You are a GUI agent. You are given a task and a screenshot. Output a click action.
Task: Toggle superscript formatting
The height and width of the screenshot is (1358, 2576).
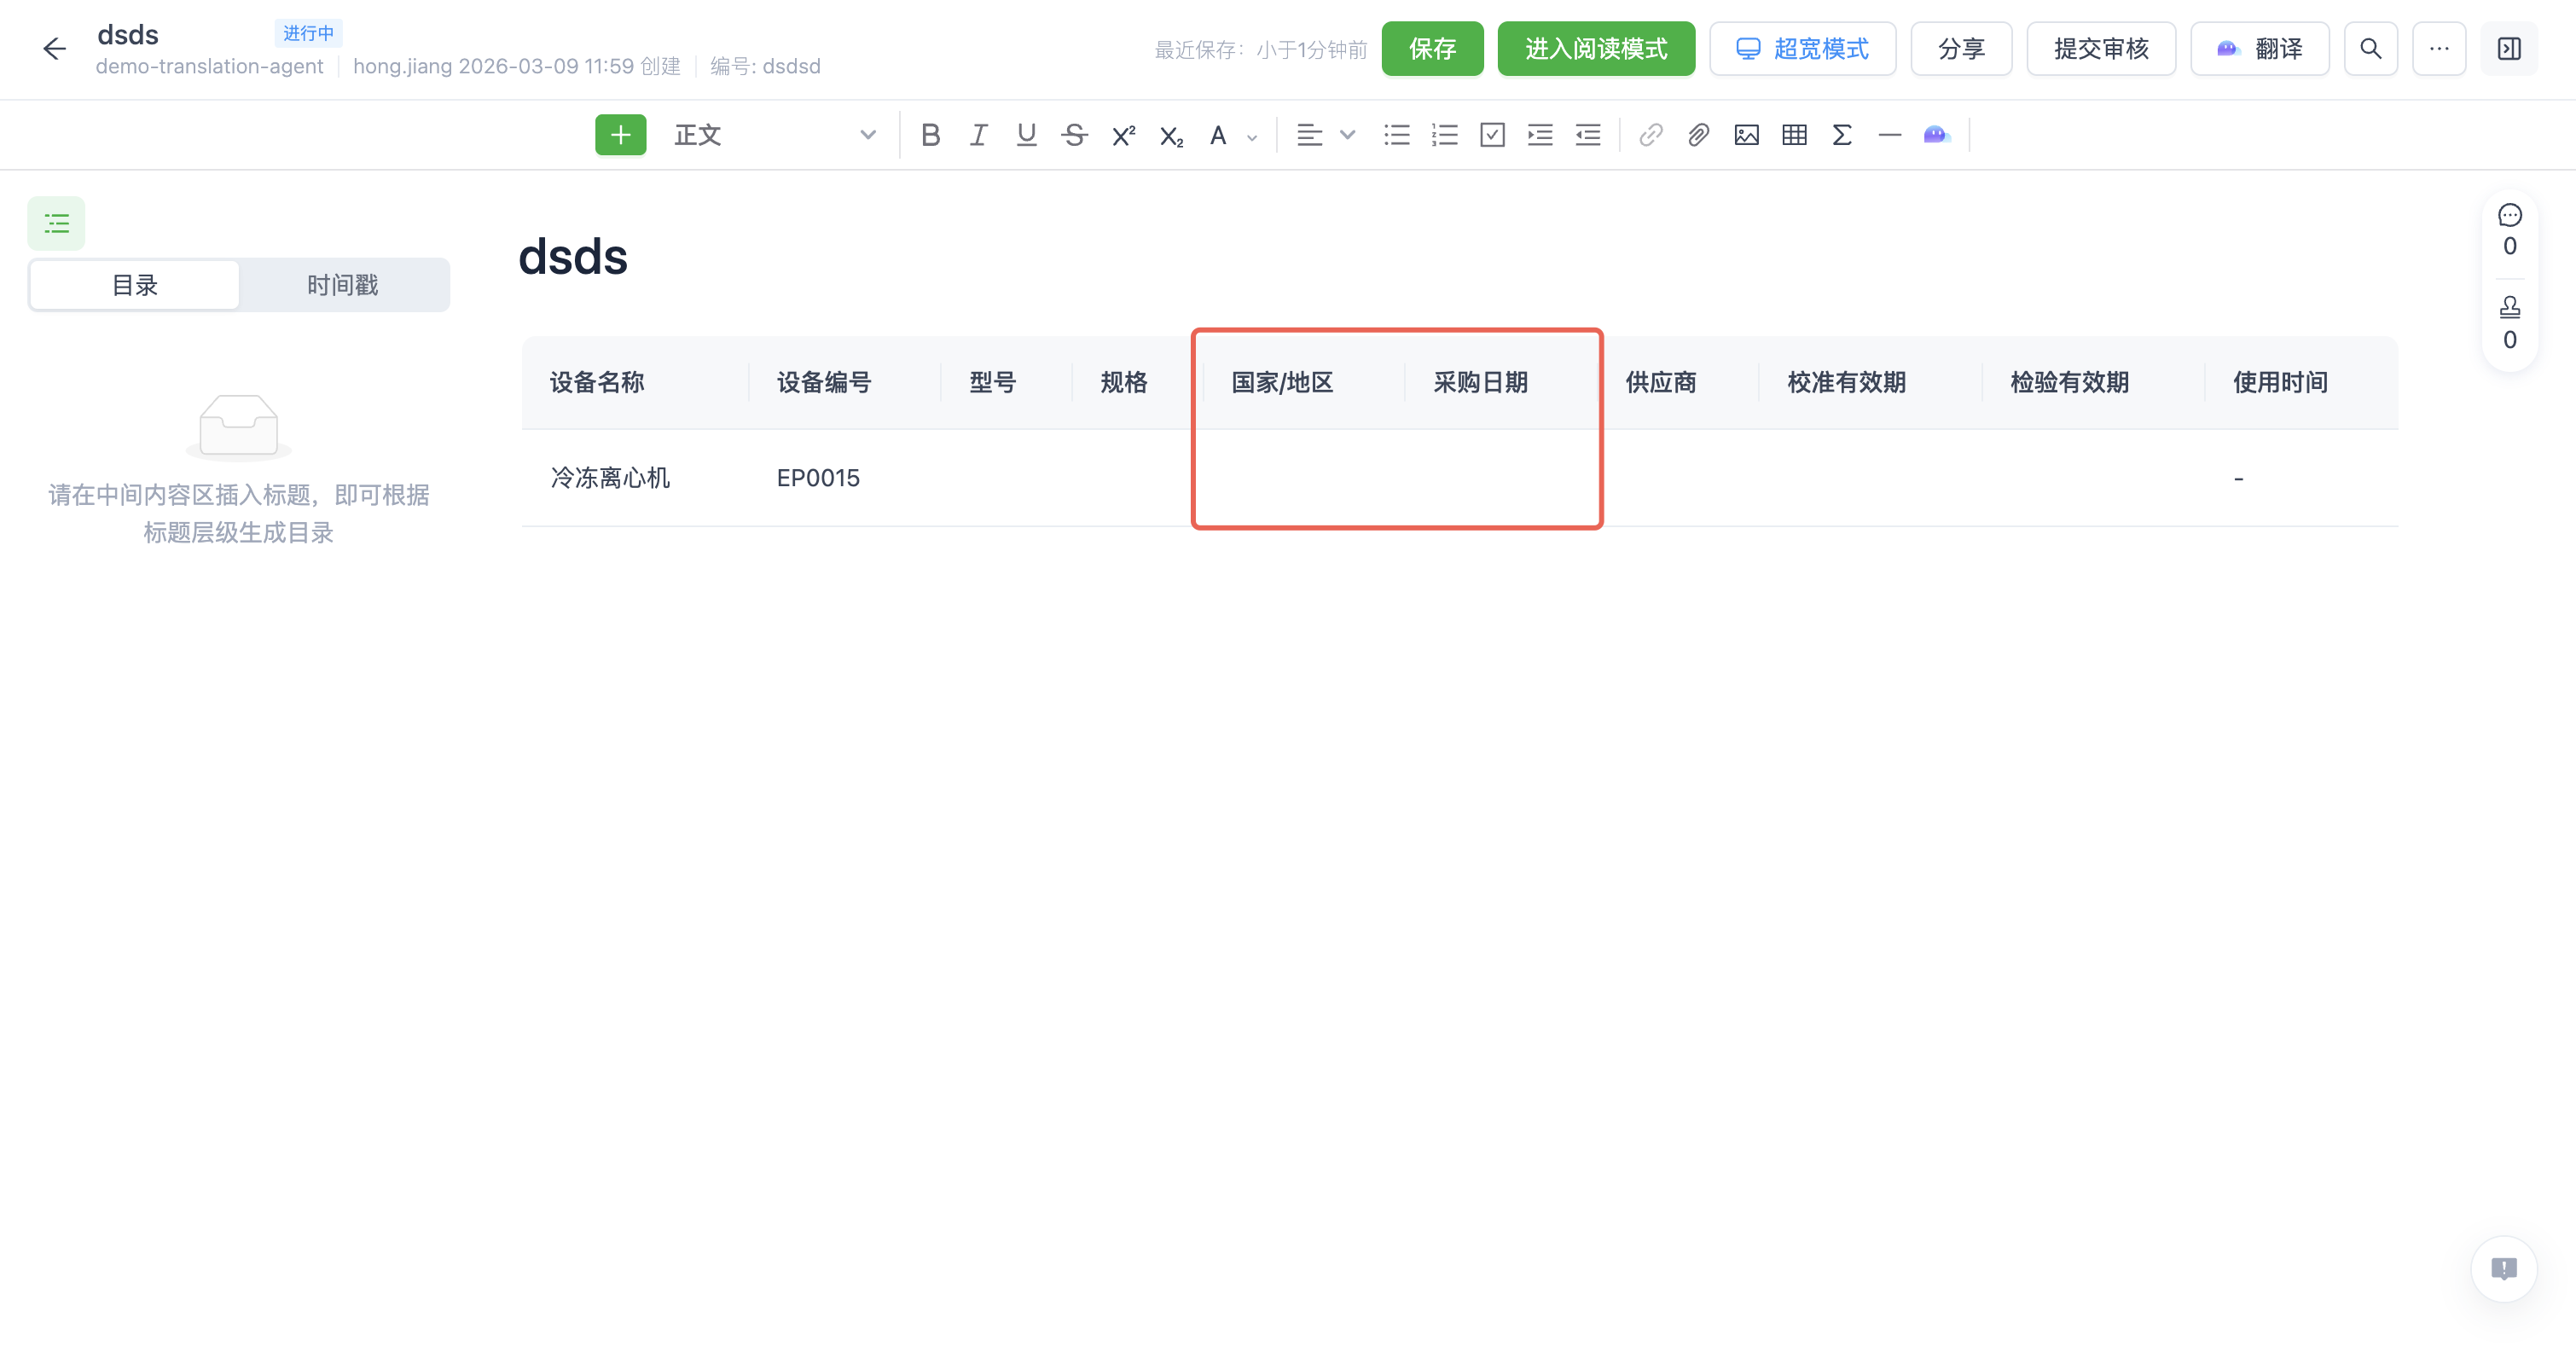click(1122, 135)
